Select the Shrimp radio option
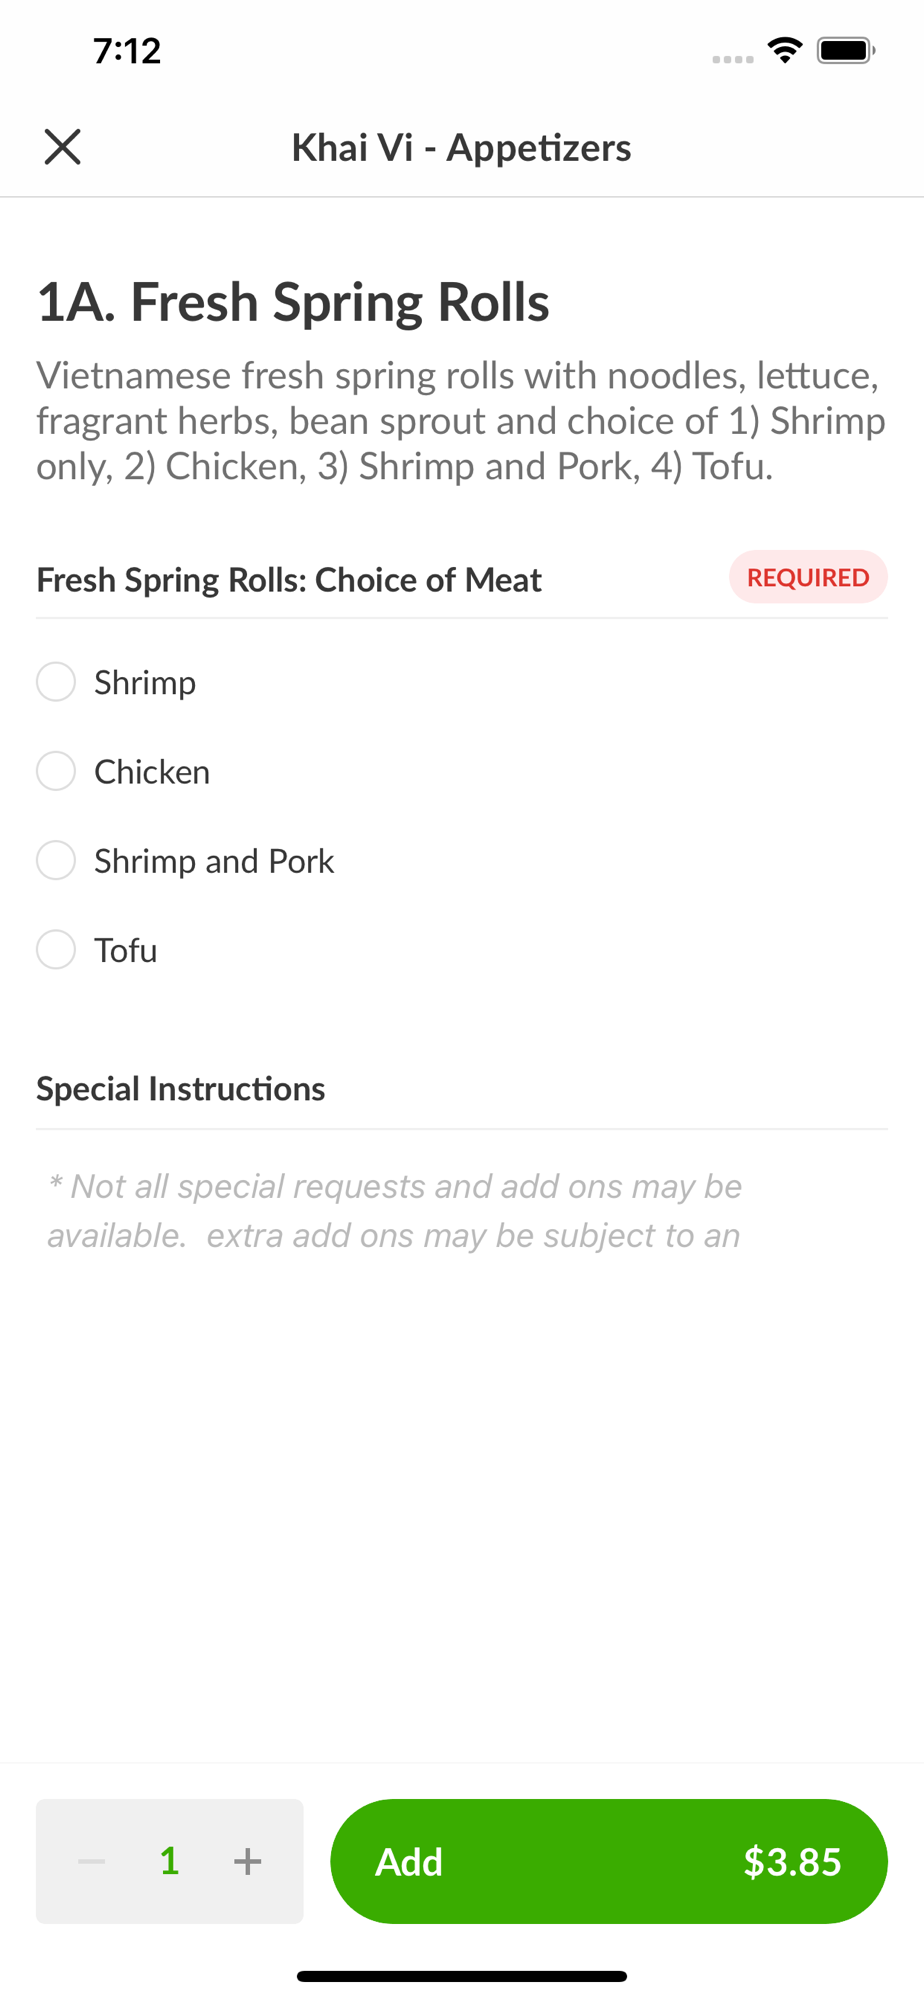The height and width of the screenshot is (2000, 924). pos(56,682)
